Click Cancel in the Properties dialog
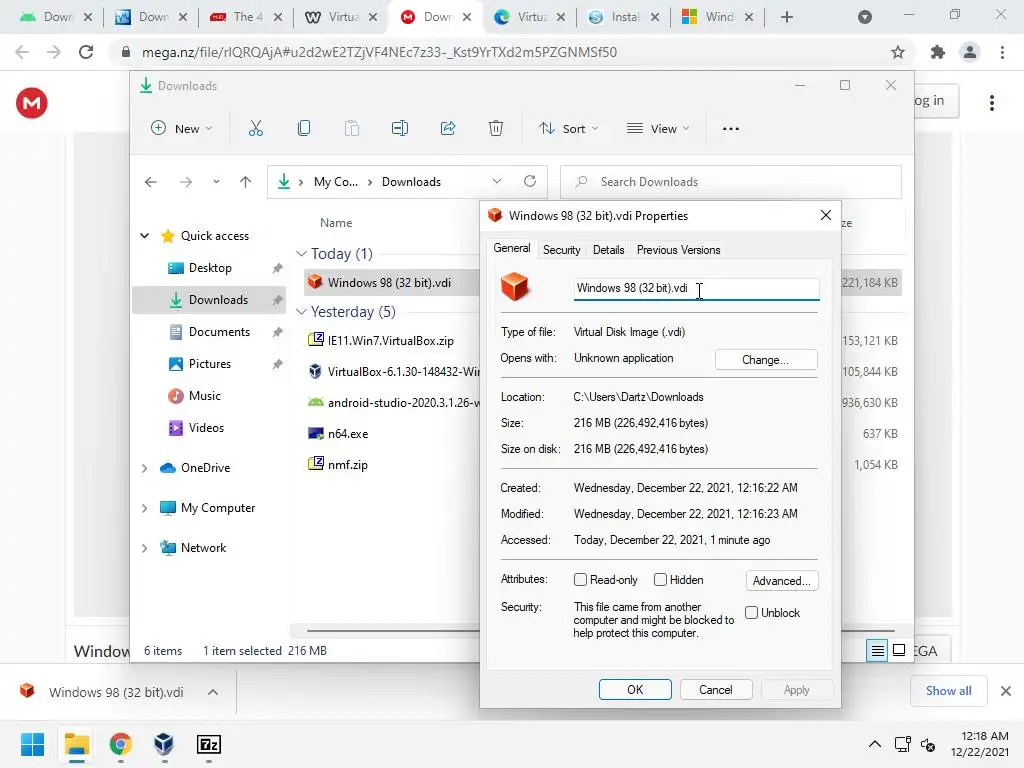The height and width of the screenshot is (768, 1024). (716, 690)
